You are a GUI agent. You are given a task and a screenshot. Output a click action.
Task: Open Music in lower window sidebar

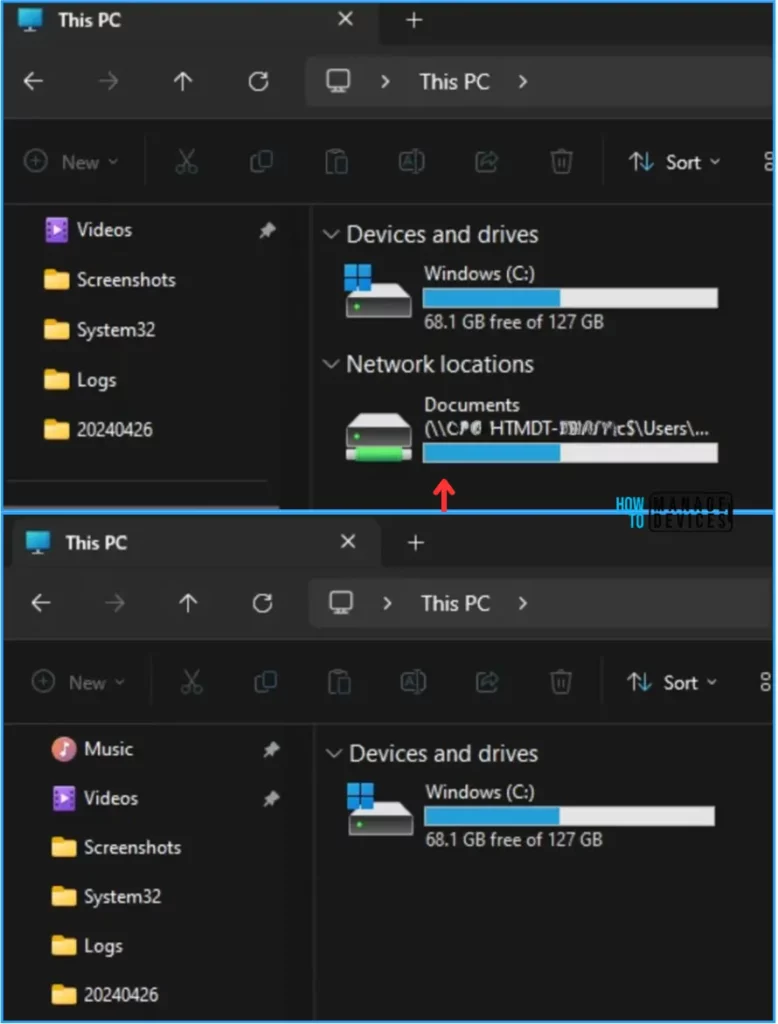92,749
